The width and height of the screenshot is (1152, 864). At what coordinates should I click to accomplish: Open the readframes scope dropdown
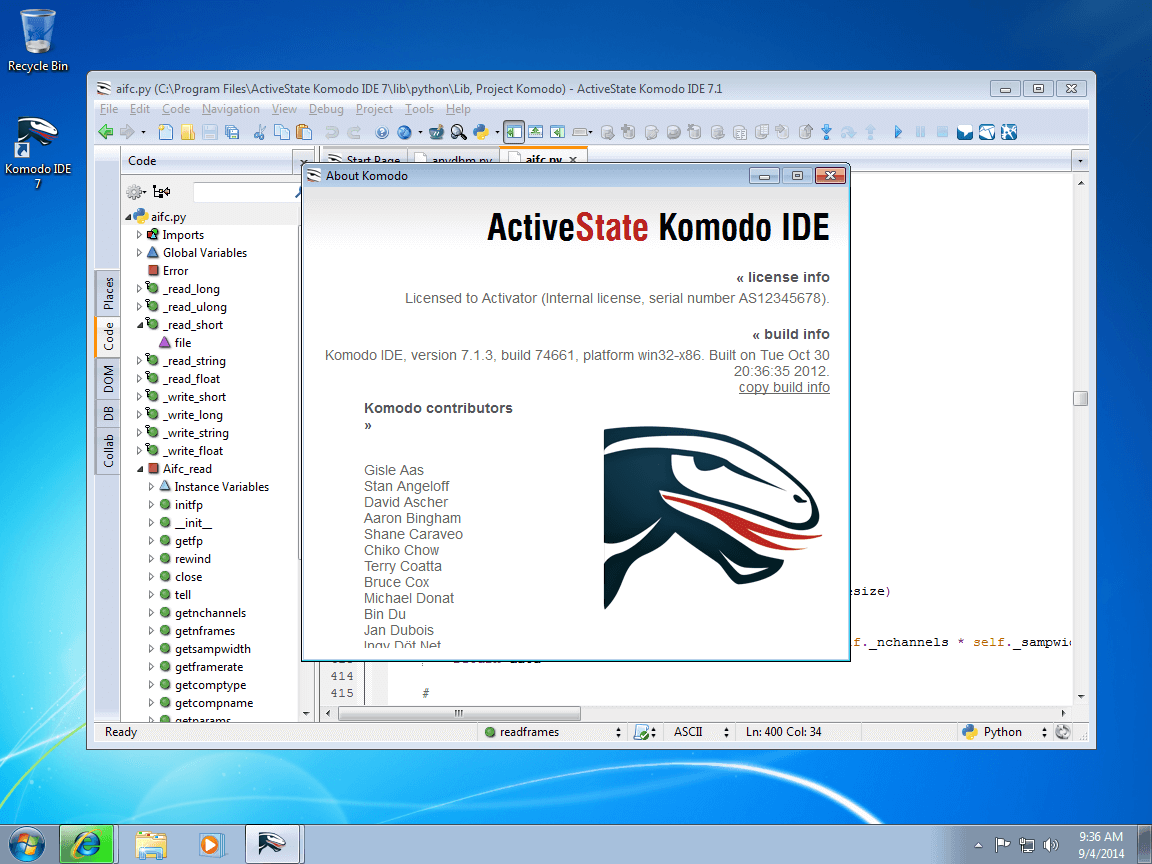coord(552,732)
